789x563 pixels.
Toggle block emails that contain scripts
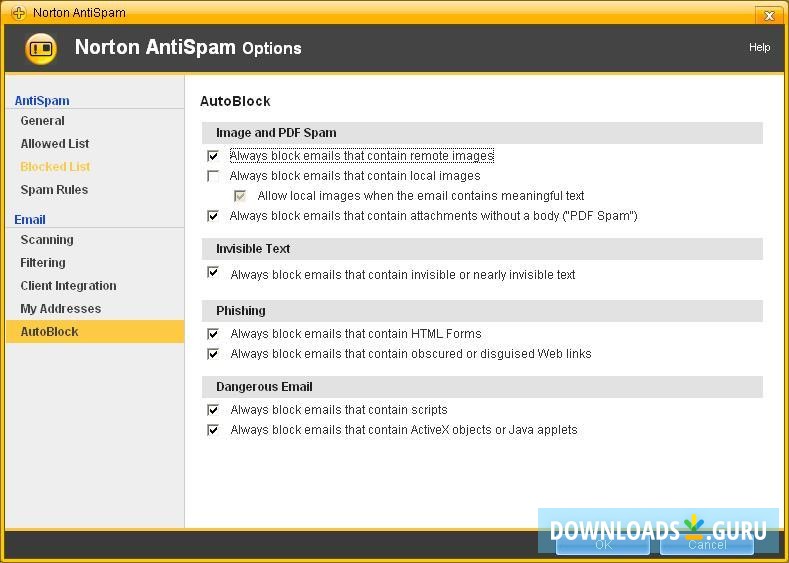pos(213,410)
